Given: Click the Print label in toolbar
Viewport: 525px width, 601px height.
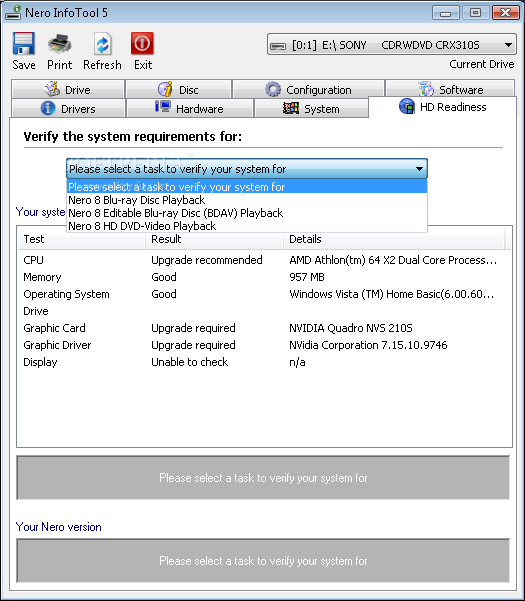Looking at the screenshot, I should 59,65.
